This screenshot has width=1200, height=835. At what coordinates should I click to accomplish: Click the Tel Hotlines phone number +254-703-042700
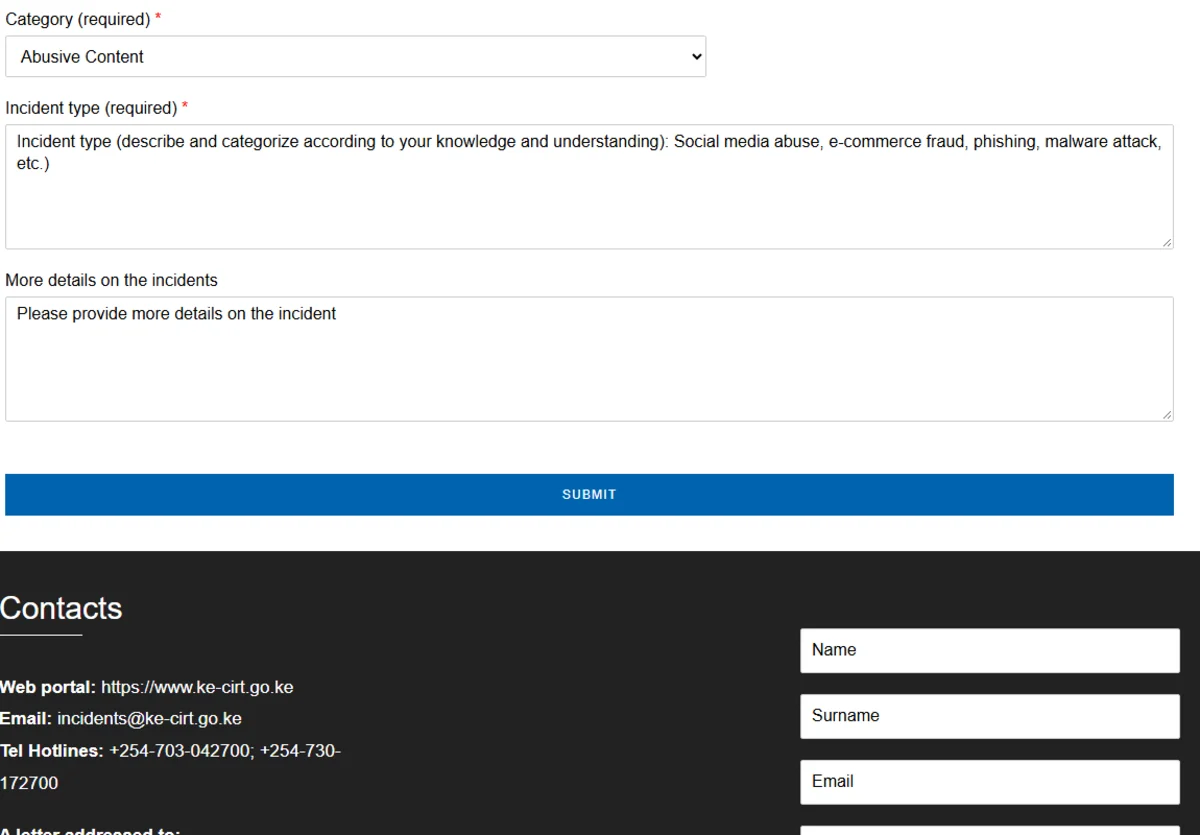click(x=179, y=751)
